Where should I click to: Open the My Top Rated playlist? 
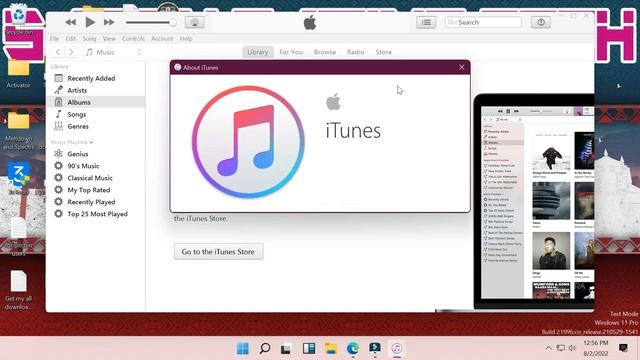(96, 190)
